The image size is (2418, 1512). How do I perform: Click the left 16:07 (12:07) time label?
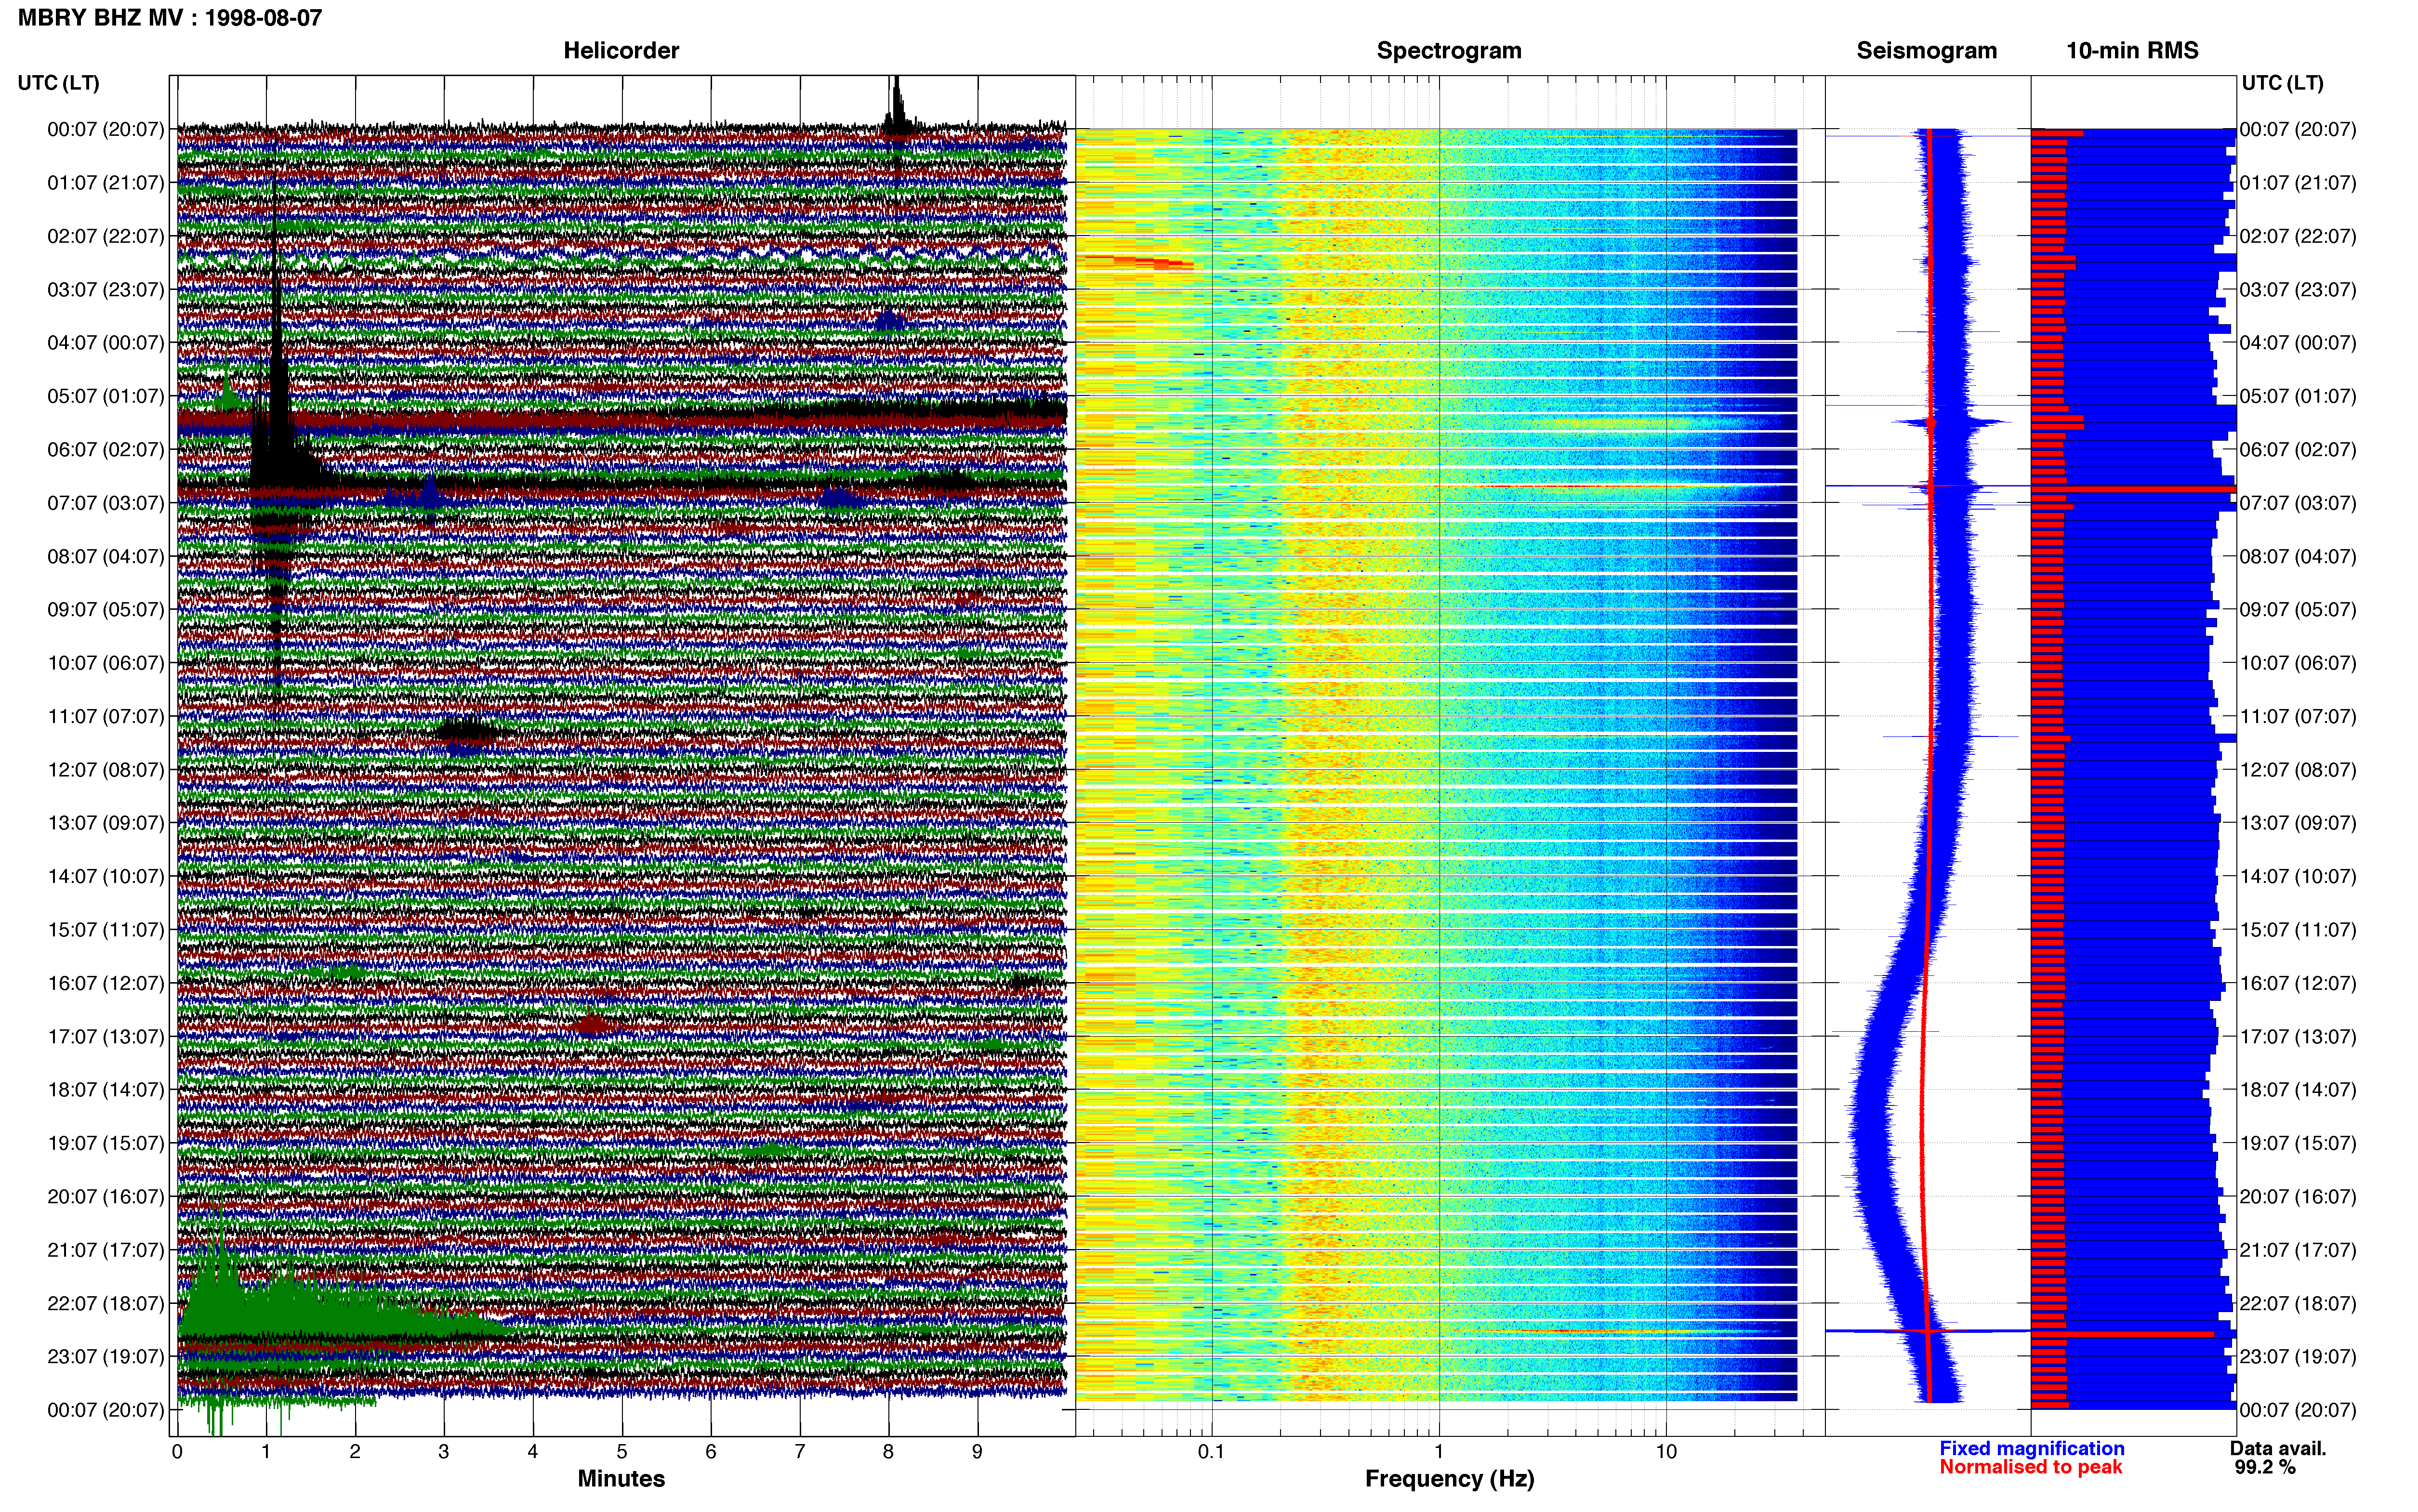click(x=105, y=983)
